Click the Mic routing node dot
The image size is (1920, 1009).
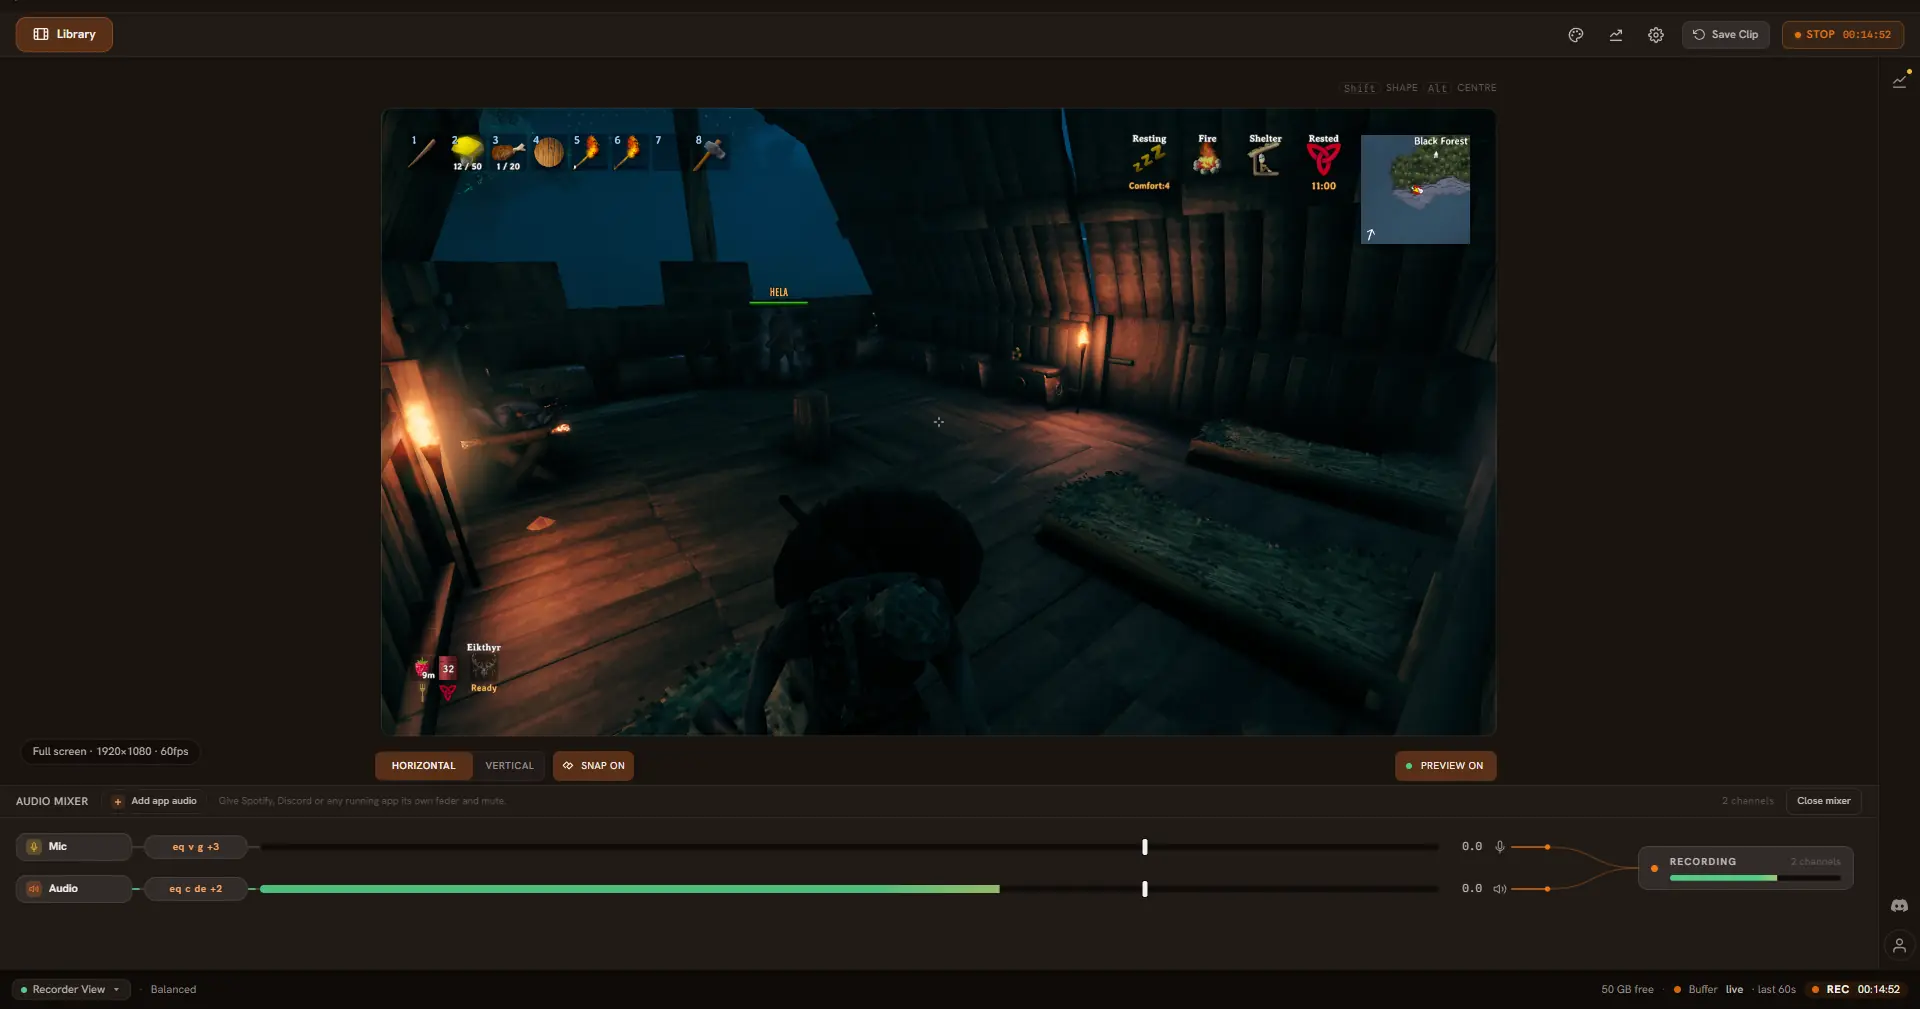1547,847
